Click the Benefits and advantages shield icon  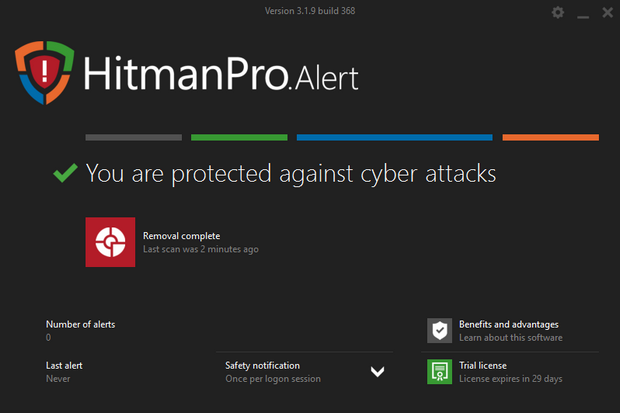[x=439, y=330]
